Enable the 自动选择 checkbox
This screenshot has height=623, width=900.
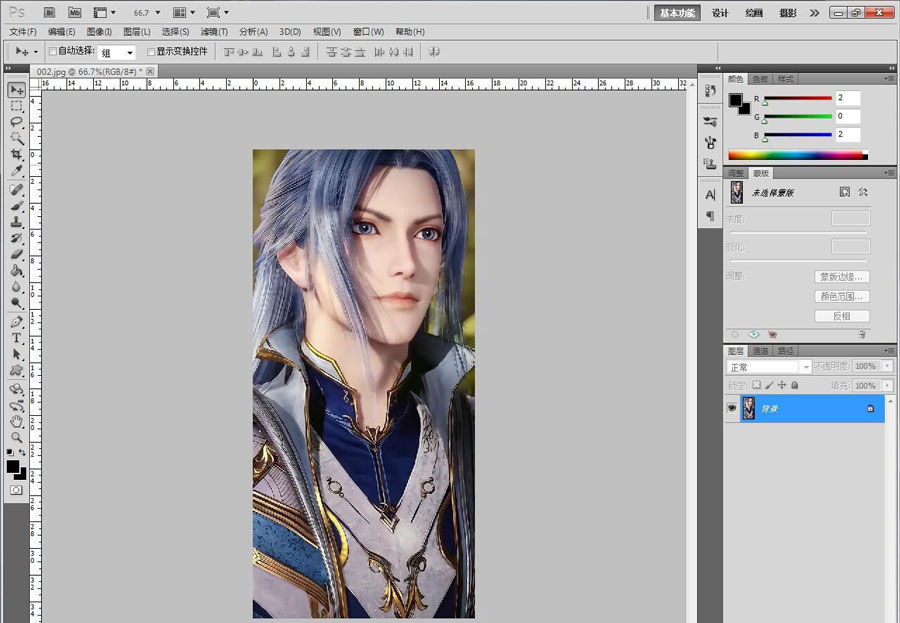(53, 51)
